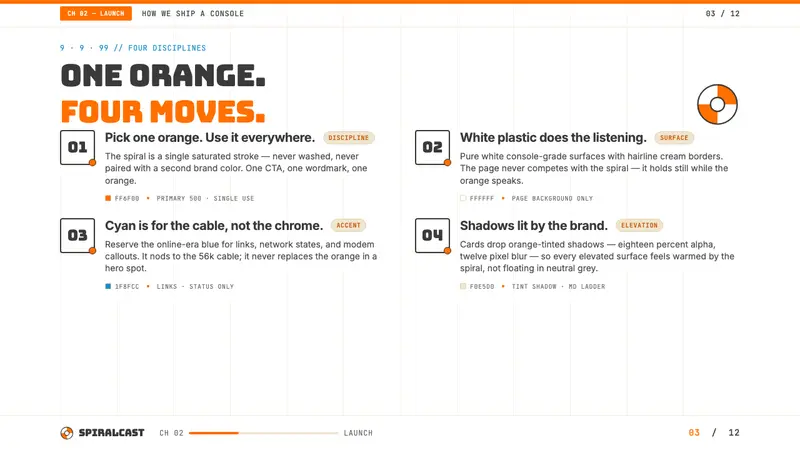Click the Spiralcast spiral icon in the footer
This screenshot has width=800, height=450.
pos(67,433)
